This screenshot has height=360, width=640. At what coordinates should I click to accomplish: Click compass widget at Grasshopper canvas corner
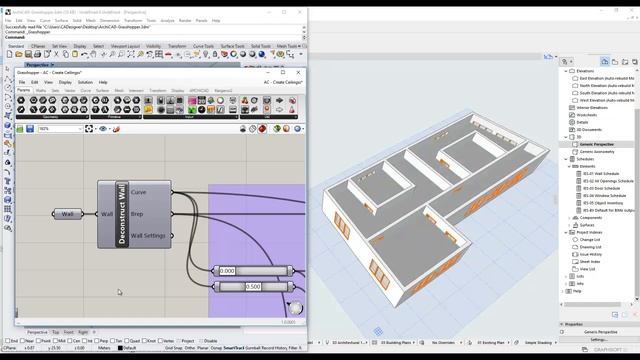(295, 308)
